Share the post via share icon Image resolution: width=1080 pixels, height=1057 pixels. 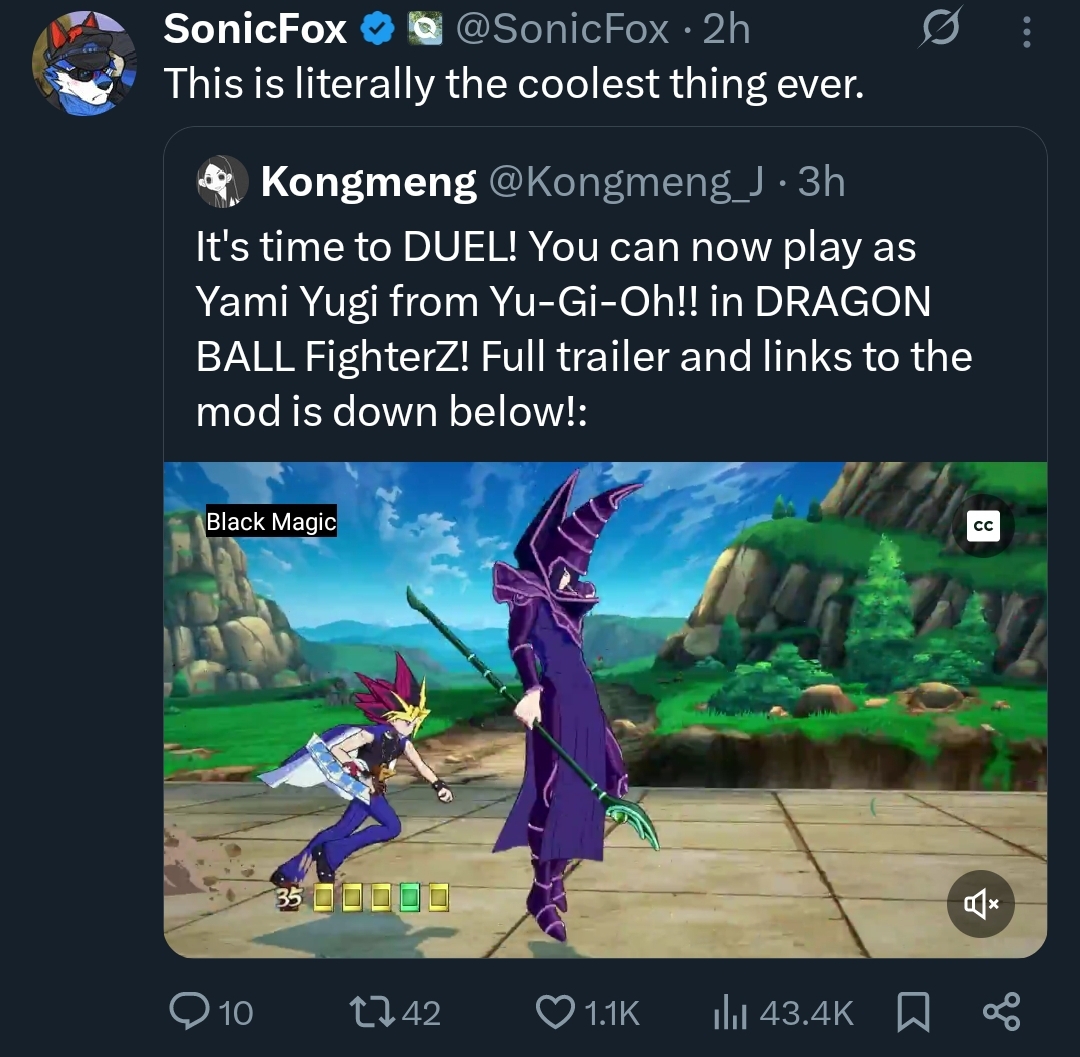(1001, 1012)
